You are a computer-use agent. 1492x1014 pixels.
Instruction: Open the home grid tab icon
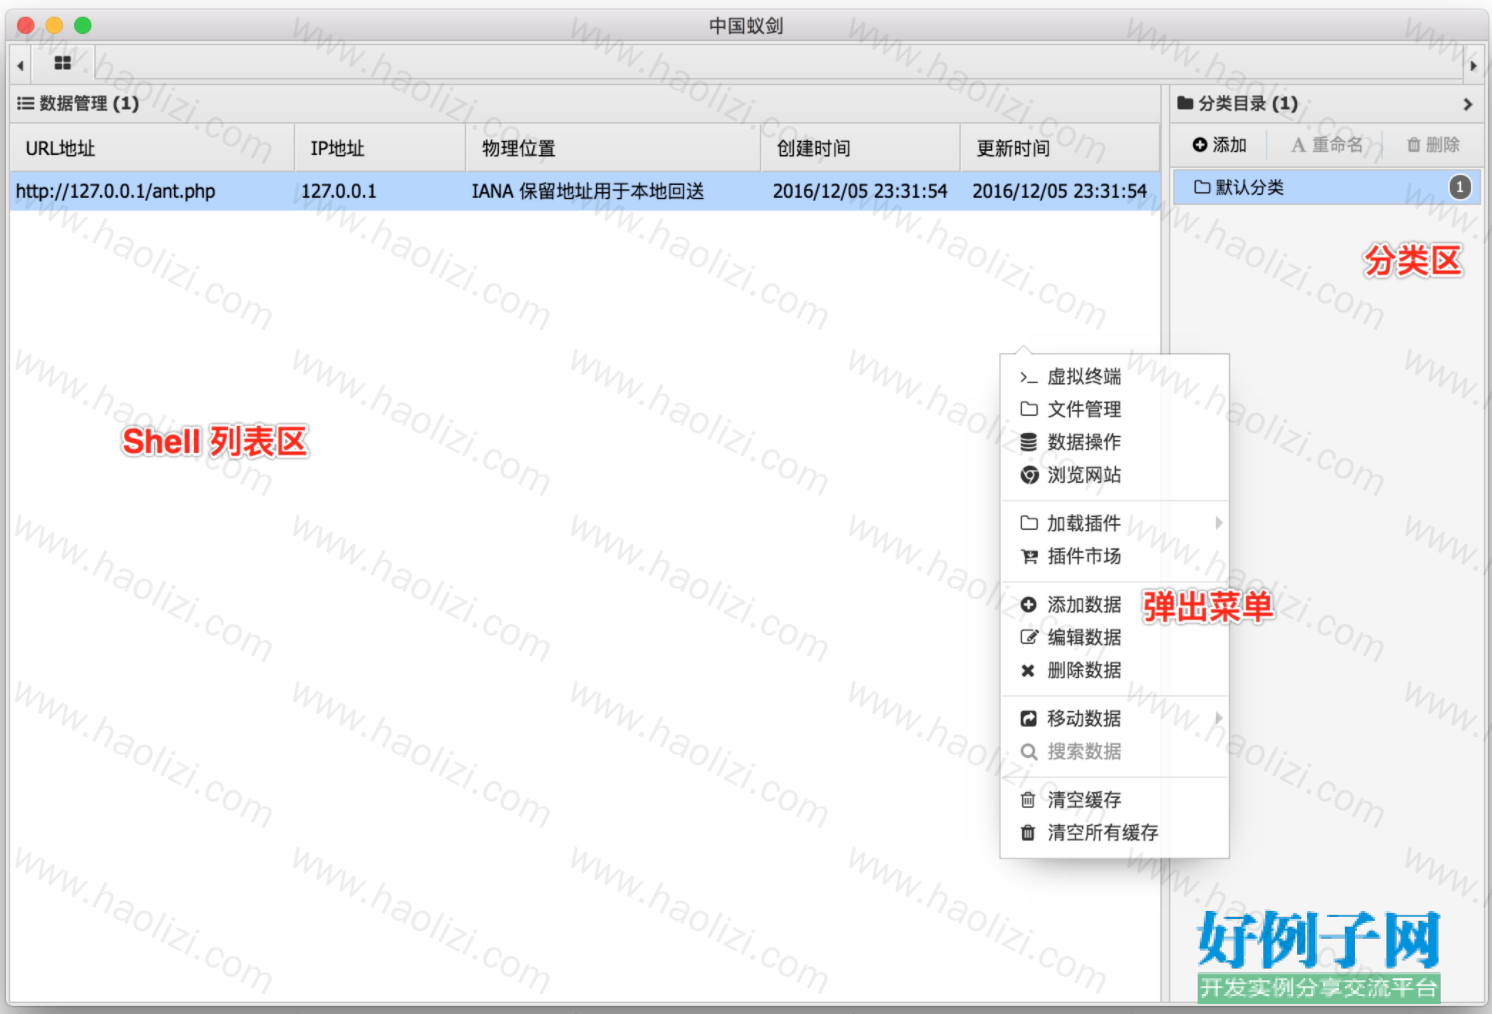click(x=62, y=63)
